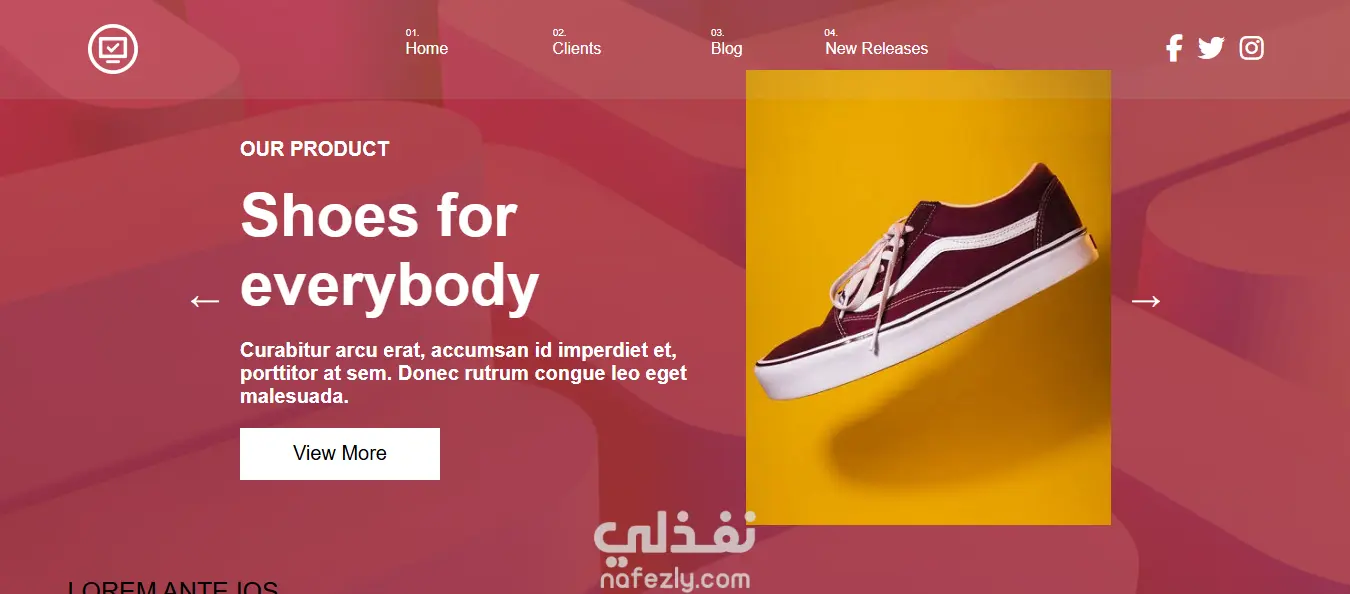Click the "Shoes for everybody" headline
This screenshot has height=594, width=1350.
tap(390, 250)
